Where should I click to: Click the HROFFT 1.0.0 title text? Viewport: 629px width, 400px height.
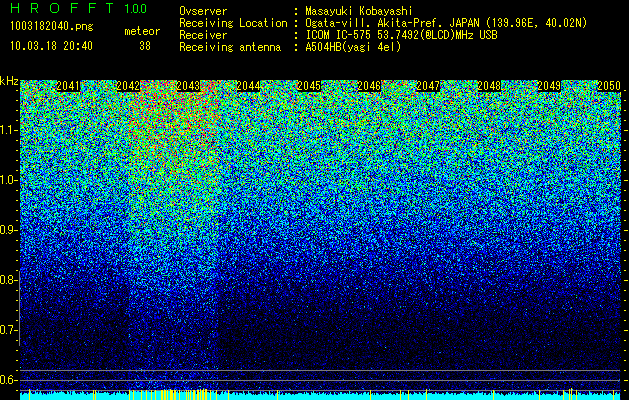79,8
